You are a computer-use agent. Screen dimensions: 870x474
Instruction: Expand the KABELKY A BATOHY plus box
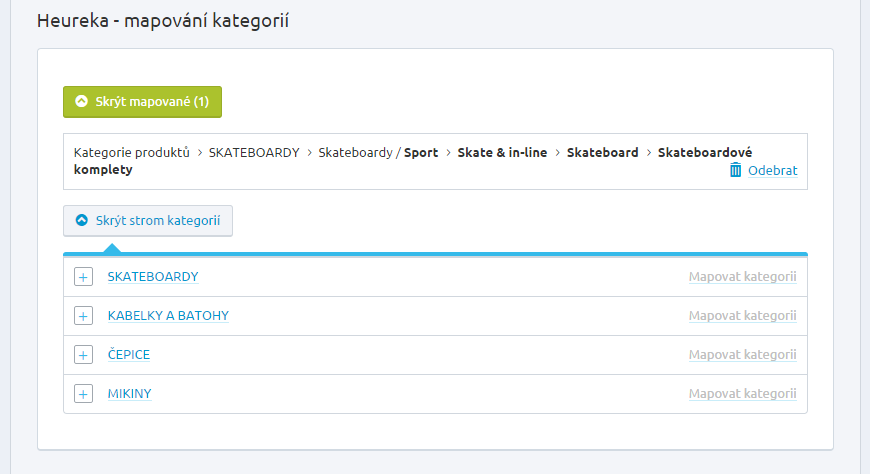click(83, 316)
